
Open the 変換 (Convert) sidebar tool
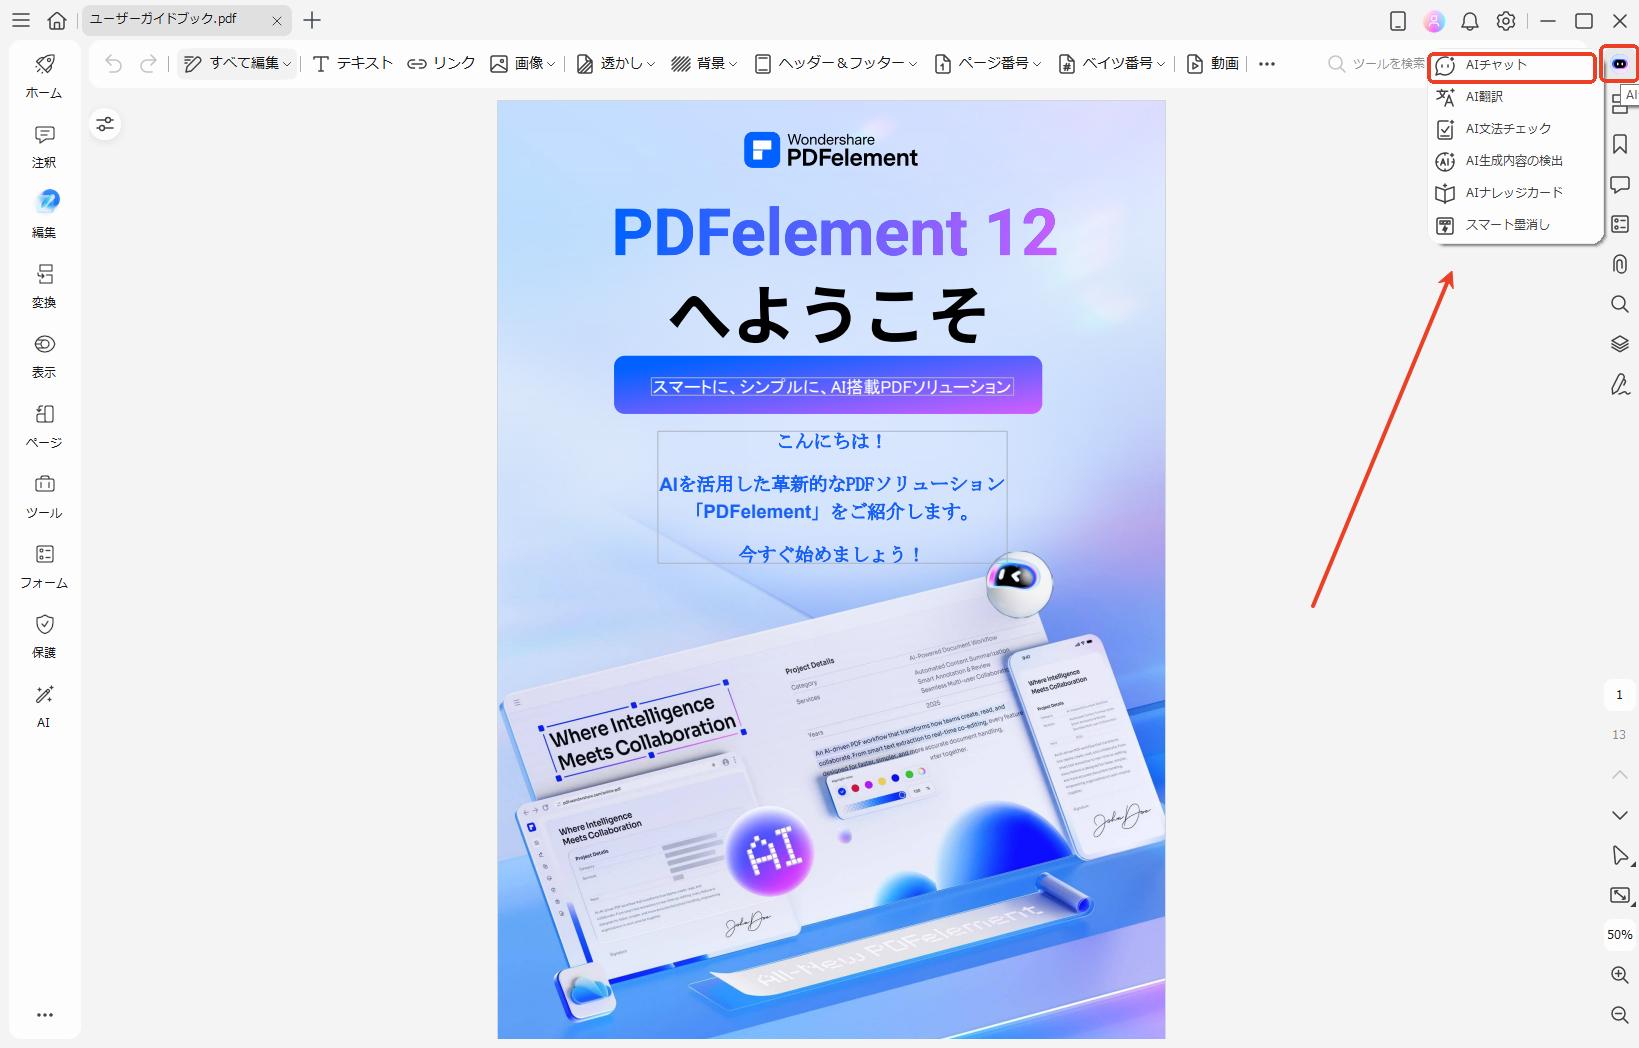pyautogui.click(x=44, y=285)
